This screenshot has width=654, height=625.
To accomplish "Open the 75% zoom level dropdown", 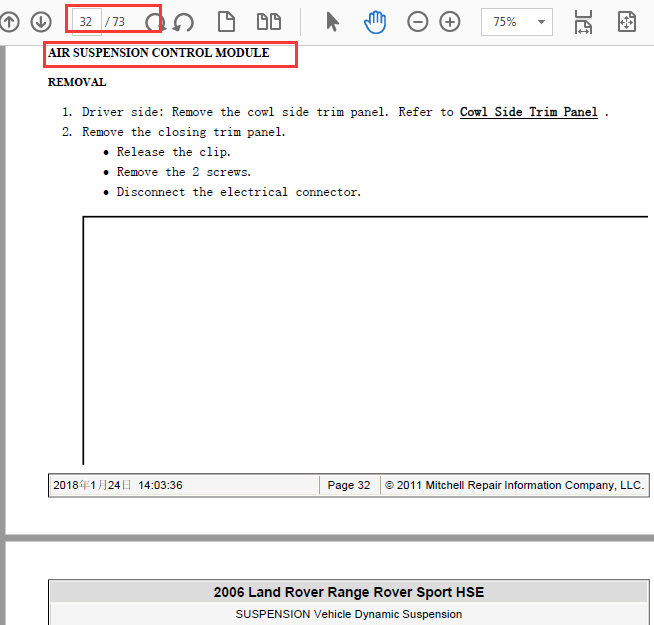I will tap(517, 22).
